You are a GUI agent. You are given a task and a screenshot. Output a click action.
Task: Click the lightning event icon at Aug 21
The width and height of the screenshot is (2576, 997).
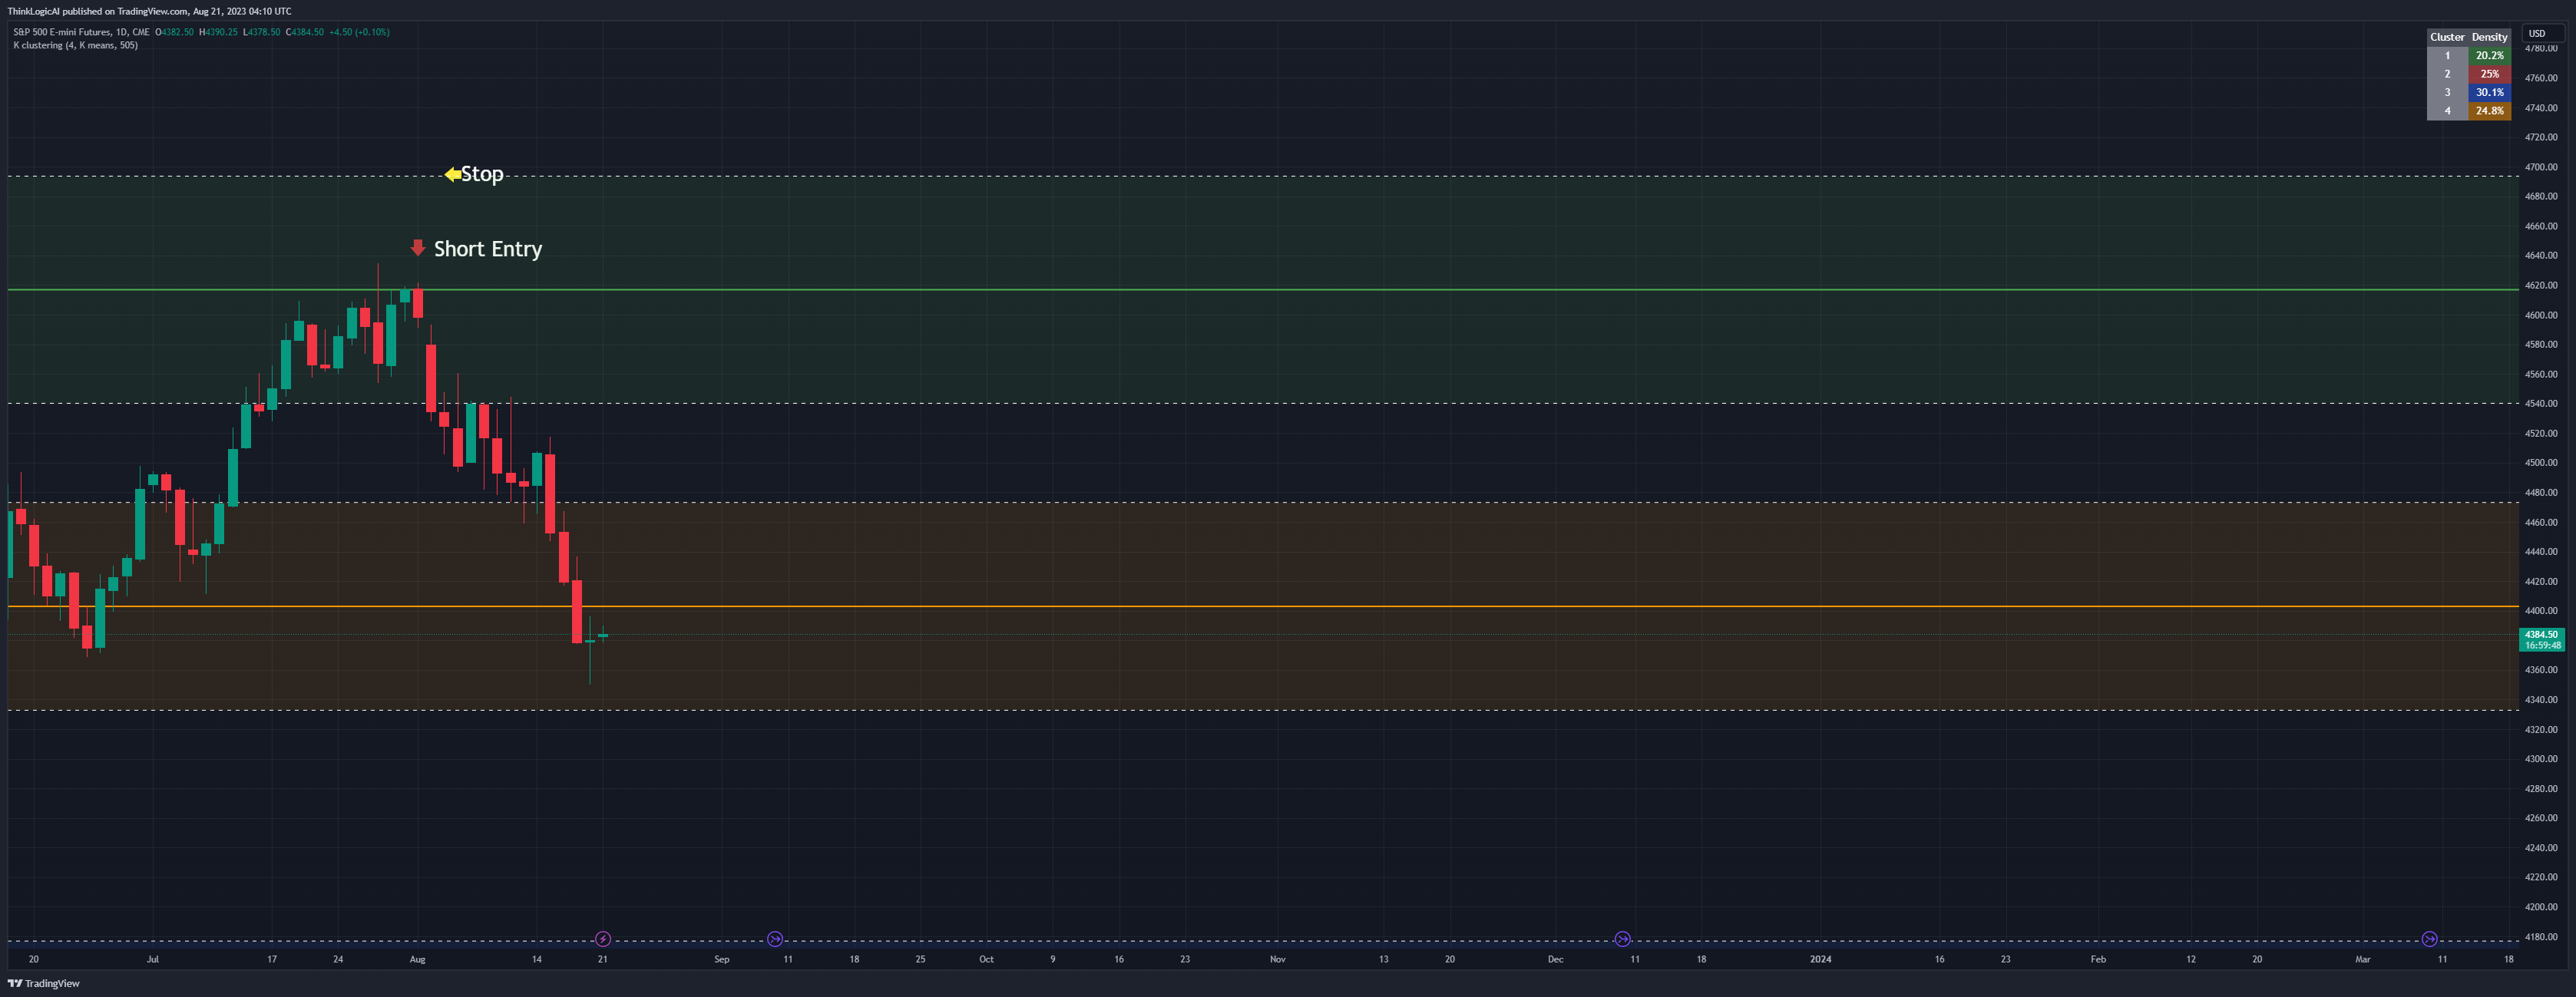[x=603, y=939]
